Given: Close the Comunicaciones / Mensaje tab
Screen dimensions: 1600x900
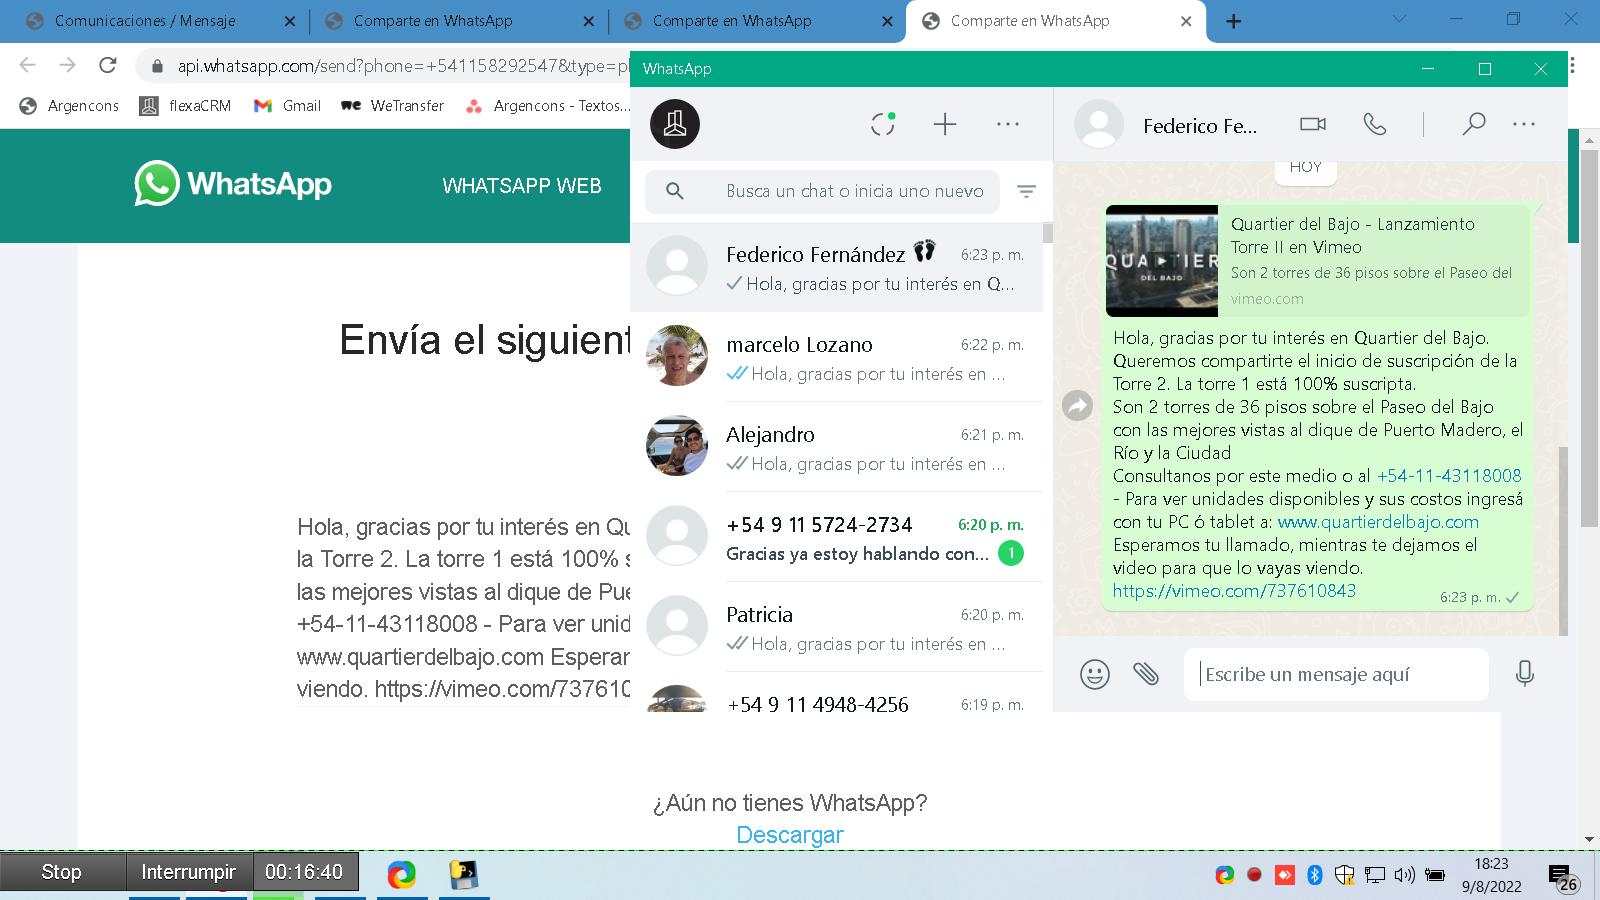Looking at the screenshot, I should [x=290, y=21].
